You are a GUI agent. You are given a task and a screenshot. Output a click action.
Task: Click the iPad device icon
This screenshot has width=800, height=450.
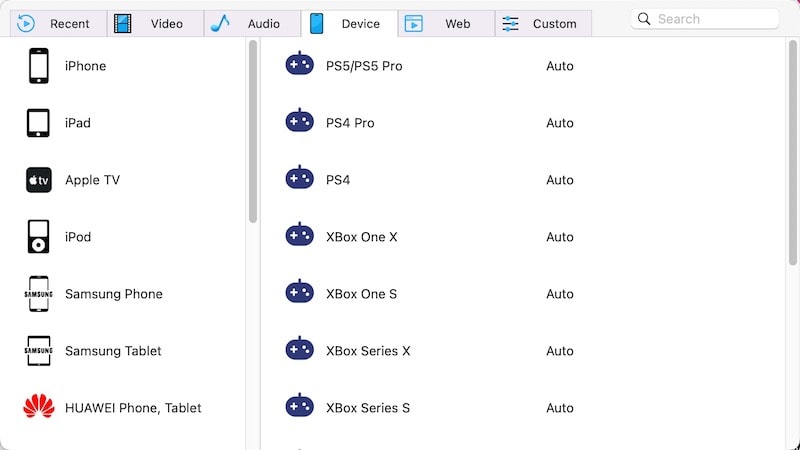38,123
